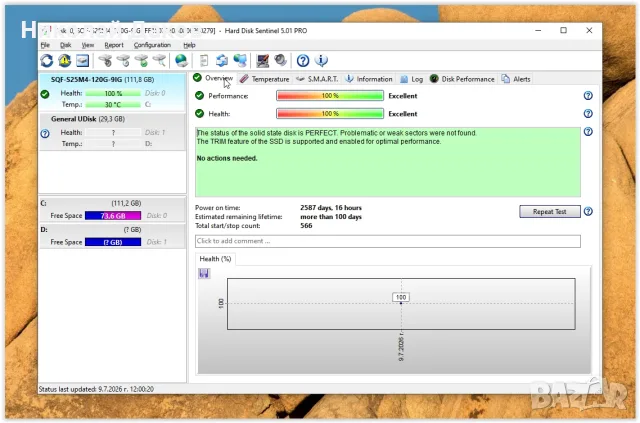The height and width of the screenshot is (423, 640).
Task: Open the blue question mark help toolbar icon
Action: tap(302, 61)
